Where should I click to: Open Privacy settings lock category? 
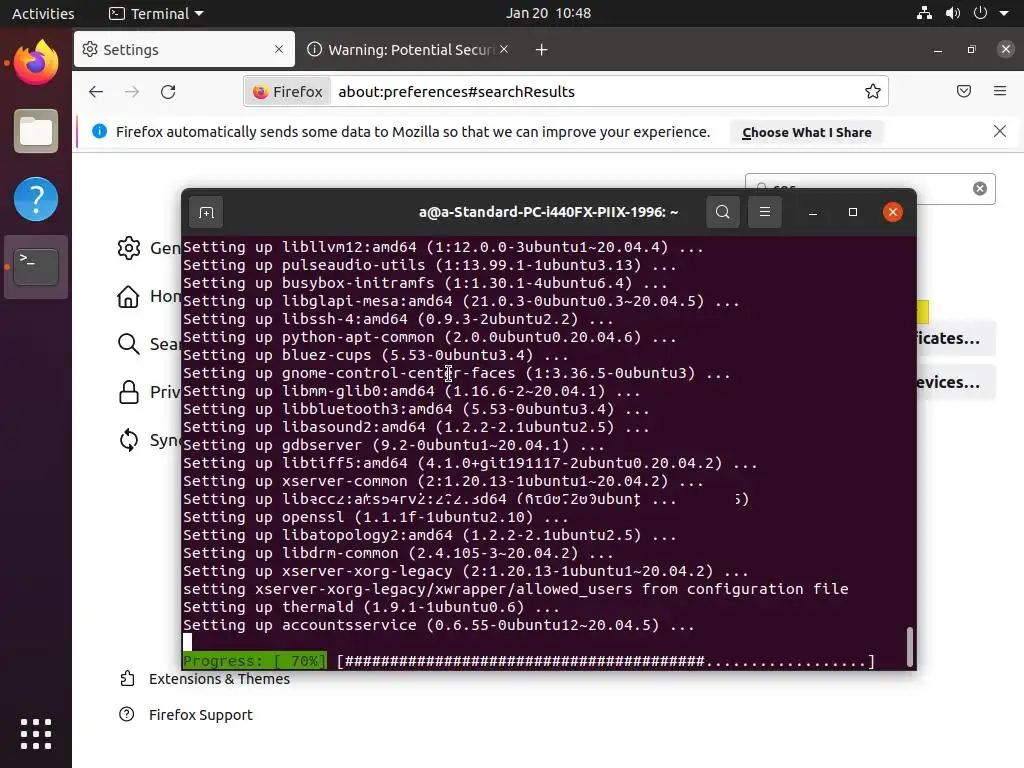pyautogui.click(x=149, y=392)
